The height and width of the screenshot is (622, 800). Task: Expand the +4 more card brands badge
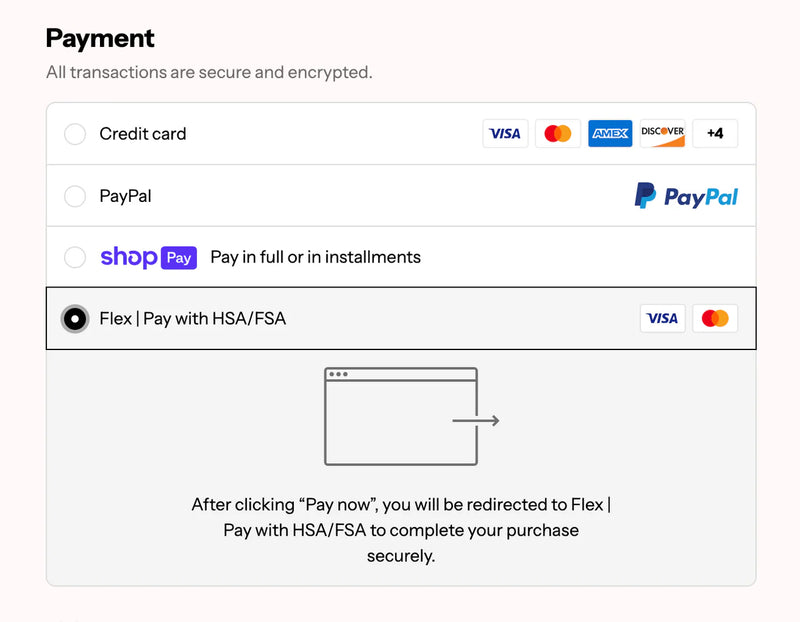point(715,133)
